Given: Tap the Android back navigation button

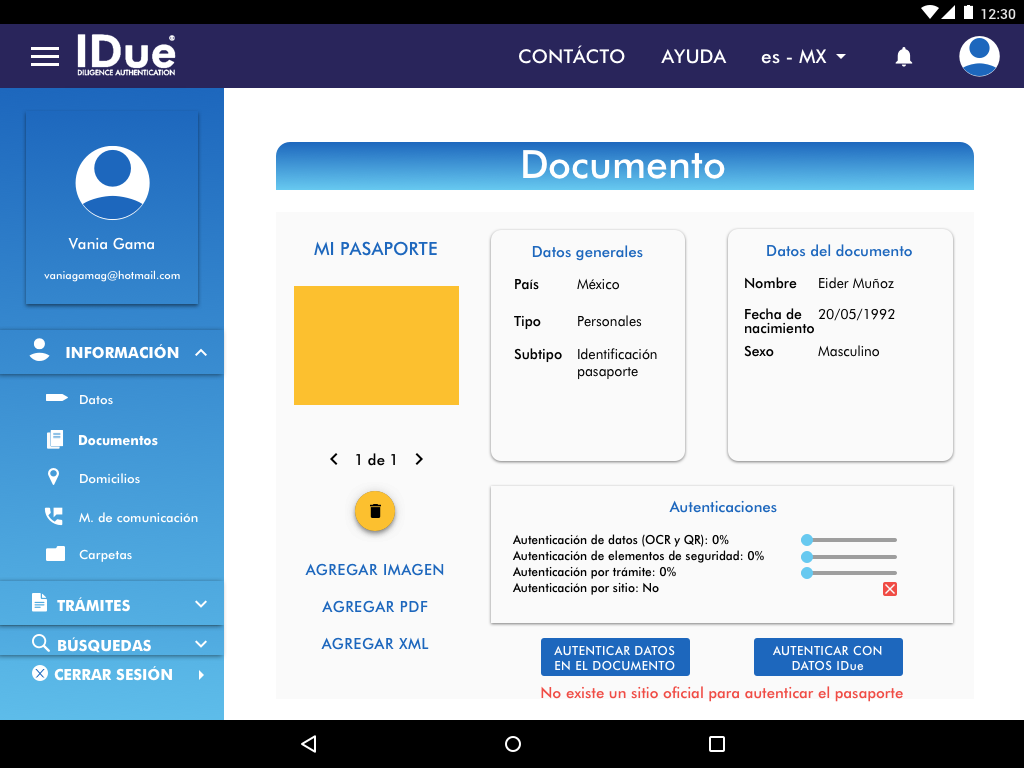Looking at the screenshot, I should coord(309,744).
